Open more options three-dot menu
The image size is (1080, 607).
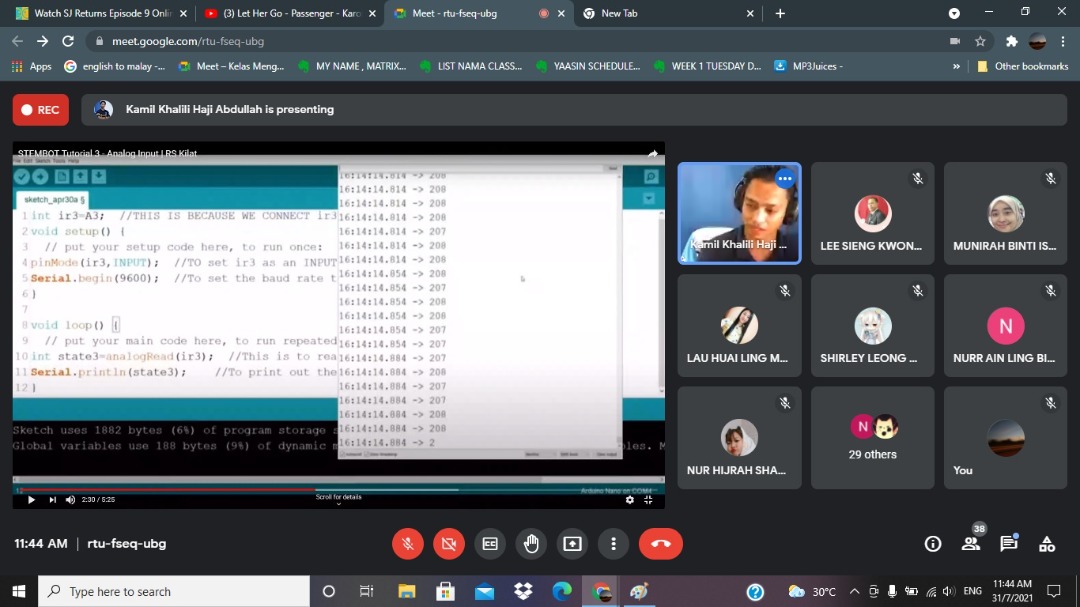[x=613, y=544]
